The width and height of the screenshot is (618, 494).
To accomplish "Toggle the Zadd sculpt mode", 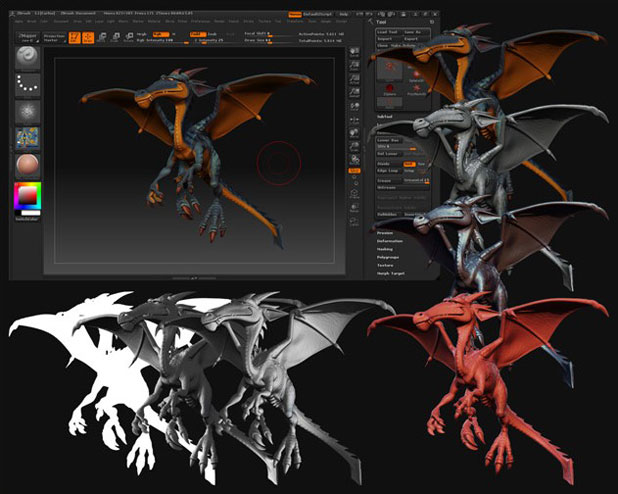I will [198, 34].
